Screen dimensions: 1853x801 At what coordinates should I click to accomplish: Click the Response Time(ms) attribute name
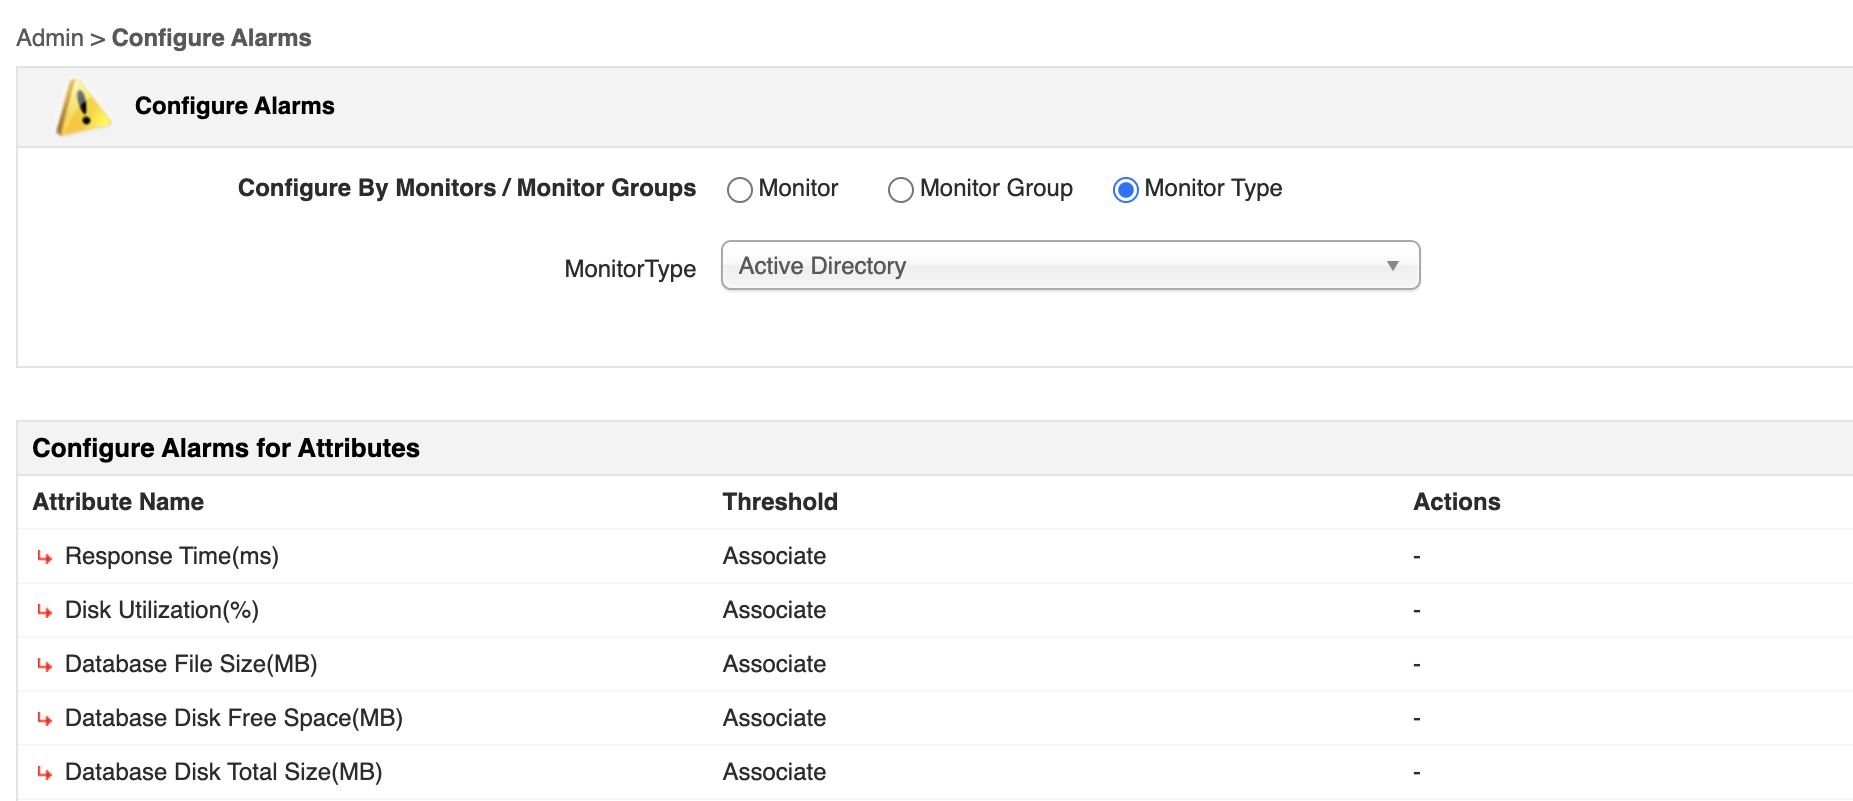(x=172, y=556)
